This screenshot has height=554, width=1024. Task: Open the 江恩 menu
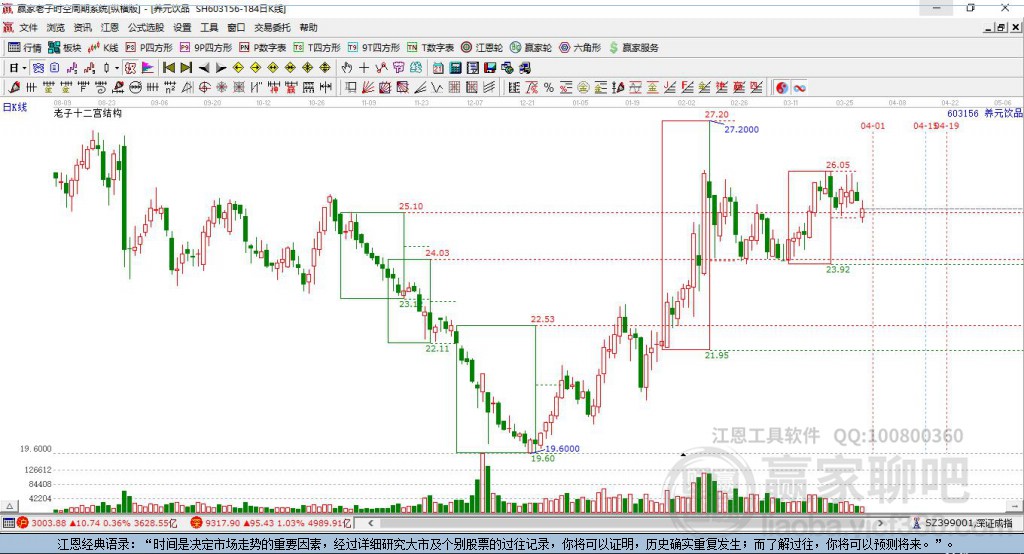click(110, 27)
